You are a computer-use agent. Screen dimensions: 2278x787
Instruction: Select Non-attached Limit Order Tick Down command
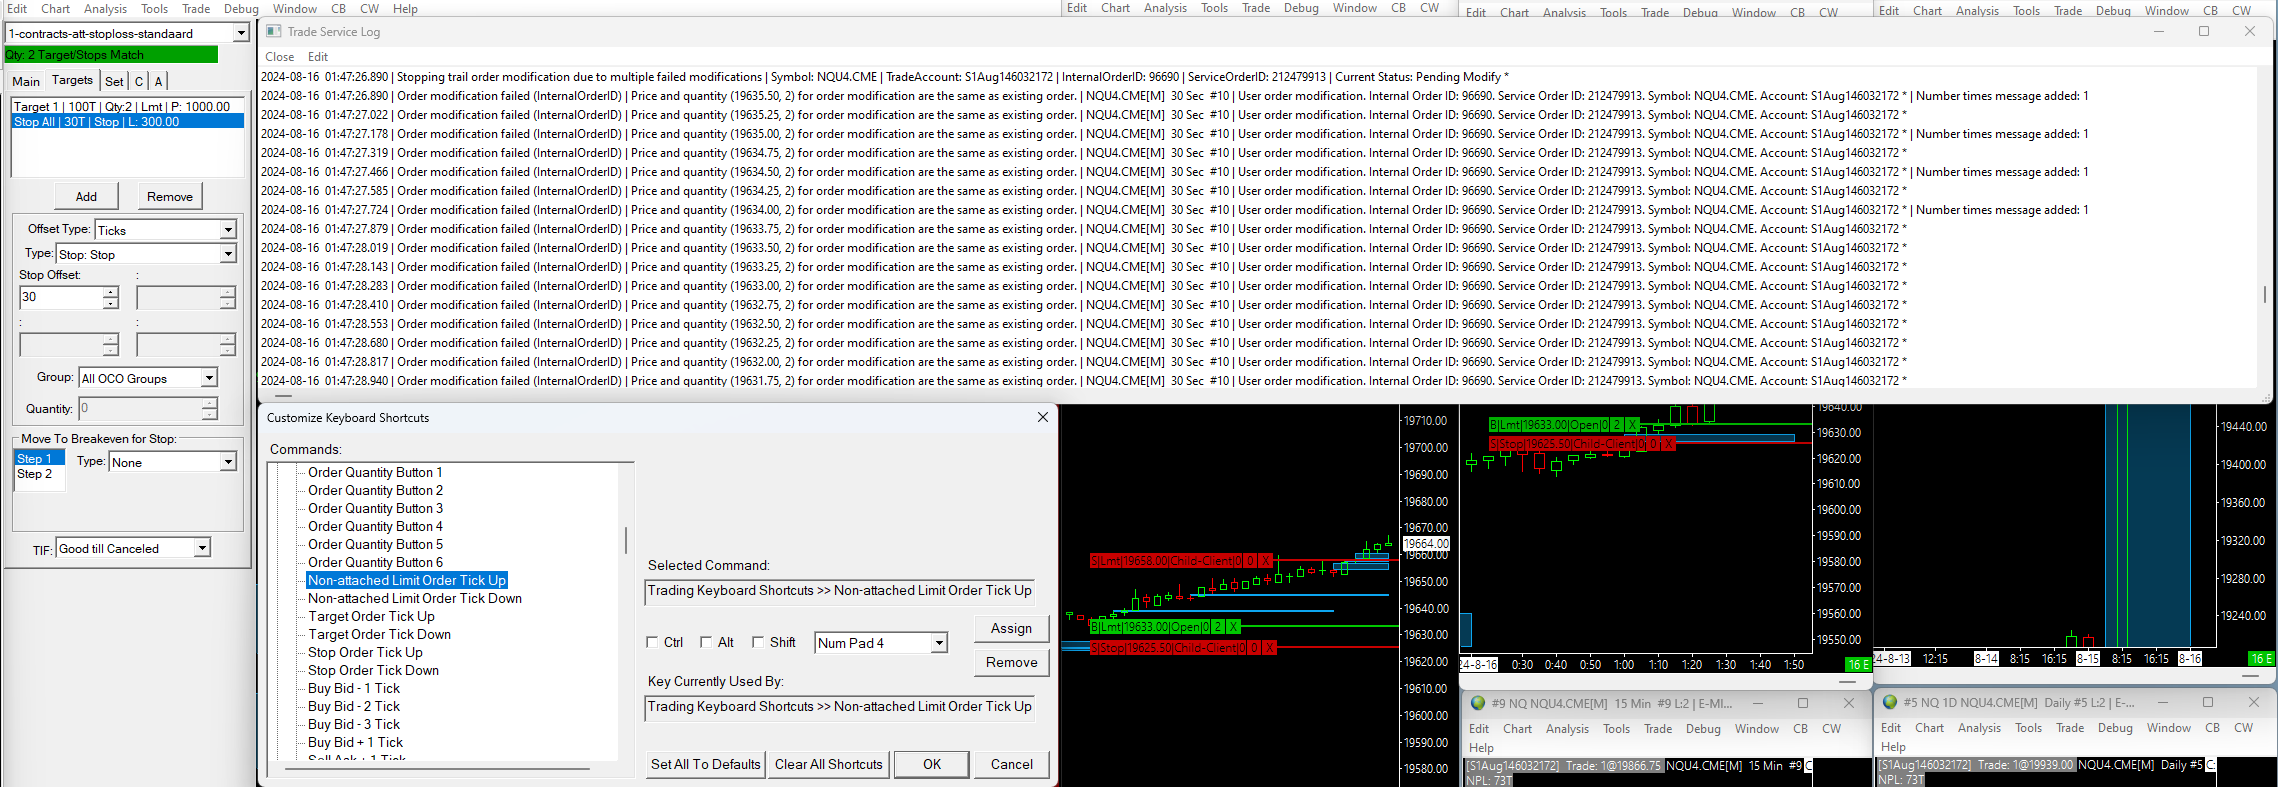[415, 598]
